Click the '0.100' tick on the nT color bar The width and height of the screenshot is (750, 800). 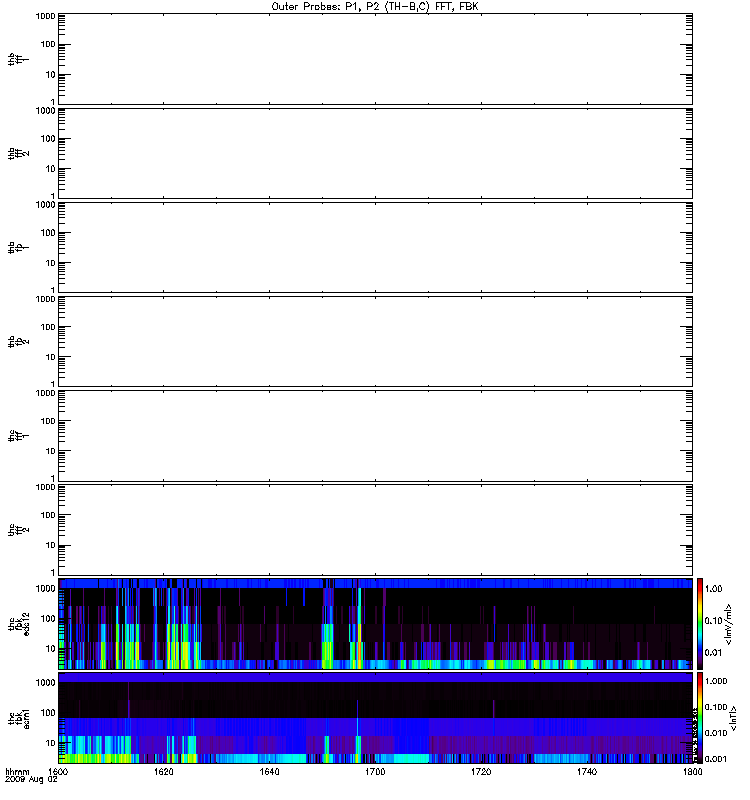point(716,707)
